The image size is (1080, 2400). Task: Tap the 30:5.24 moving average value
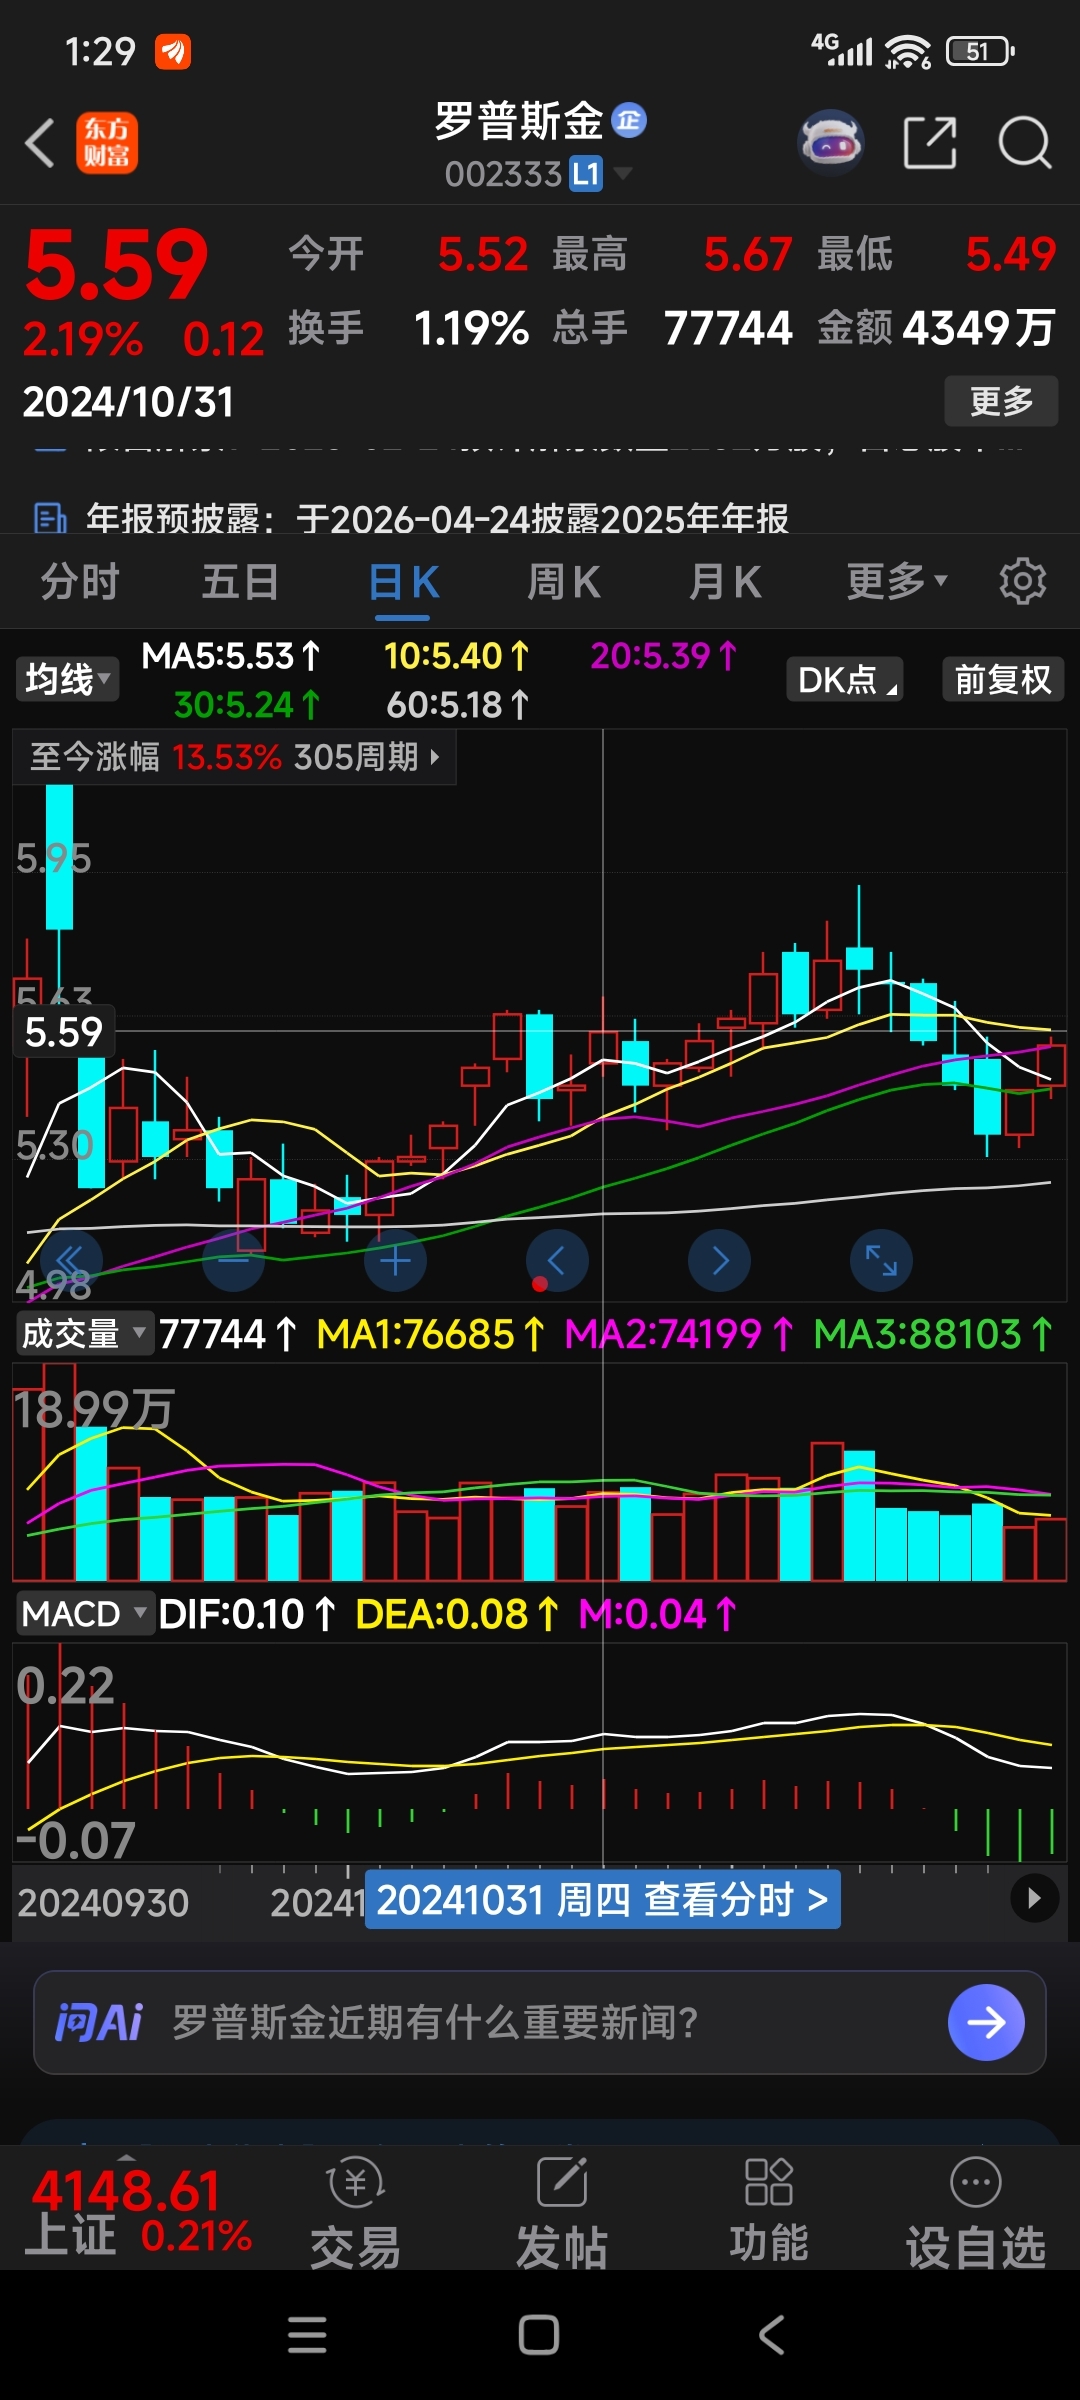pos(247,705)
